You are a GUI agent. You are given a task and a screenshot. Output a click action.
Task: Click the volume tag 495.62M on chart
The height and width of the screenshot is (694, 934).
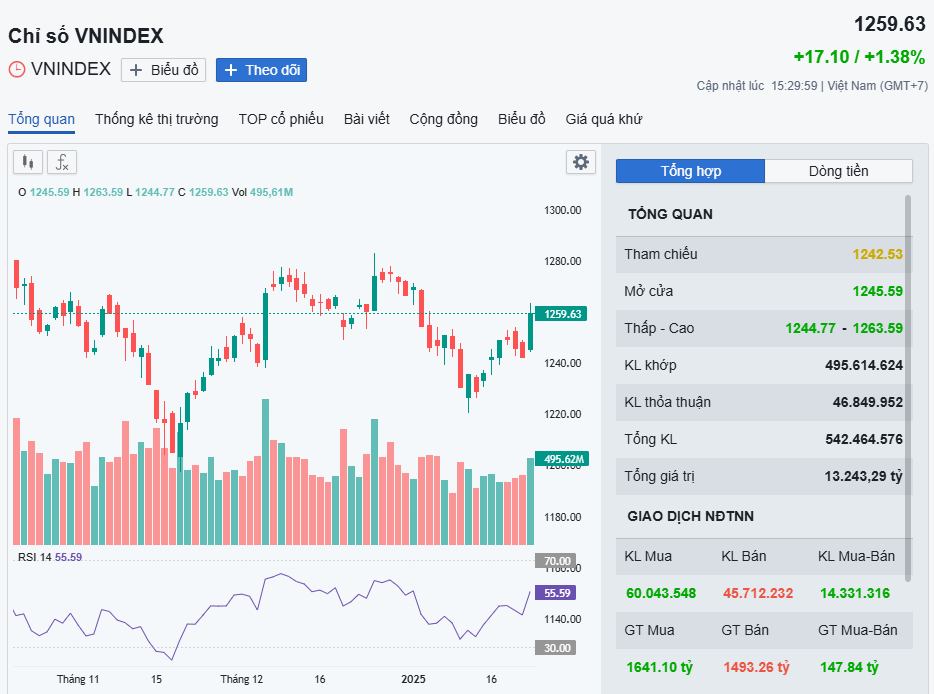coord(561,459)
